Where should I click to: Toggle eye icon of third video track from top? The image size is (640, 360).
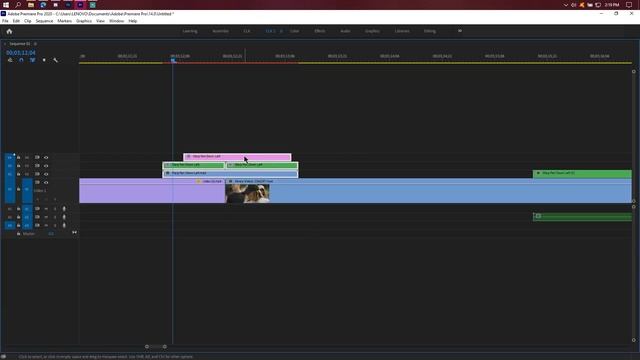[46, 174]
